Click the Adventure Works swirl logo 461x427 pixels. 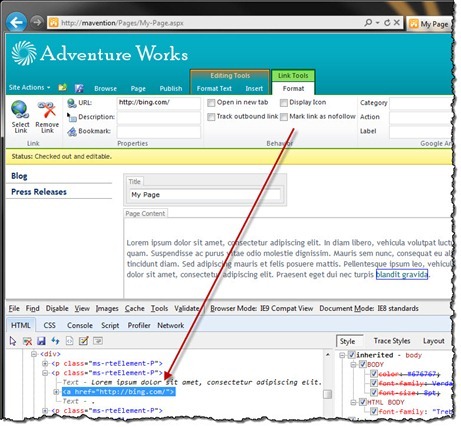click(x=24, y=53)
